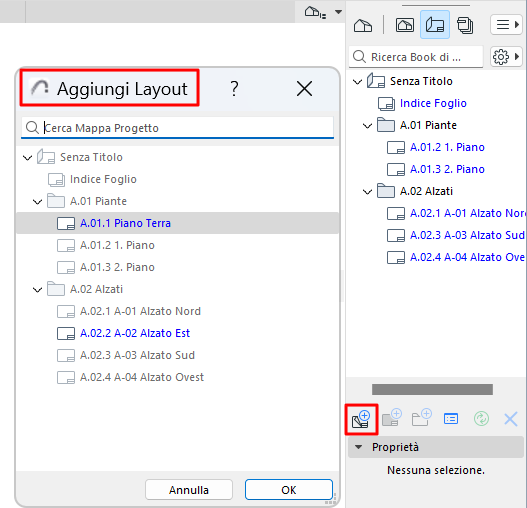Collapse the Proprietà panel section
The image size is (527, 508).
(x=358, y=447)
